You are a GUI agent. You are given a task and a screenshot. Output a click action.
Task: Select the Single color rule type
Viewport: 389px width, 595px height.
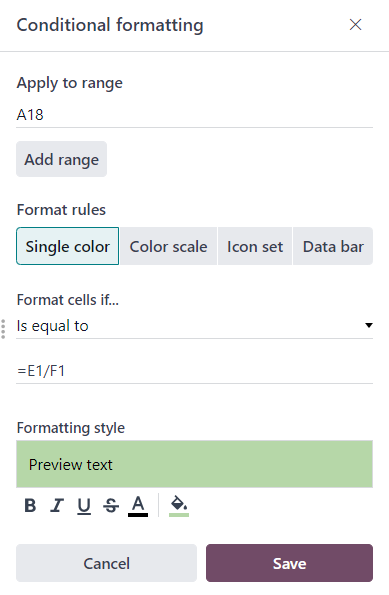click(x=68, y=246)
